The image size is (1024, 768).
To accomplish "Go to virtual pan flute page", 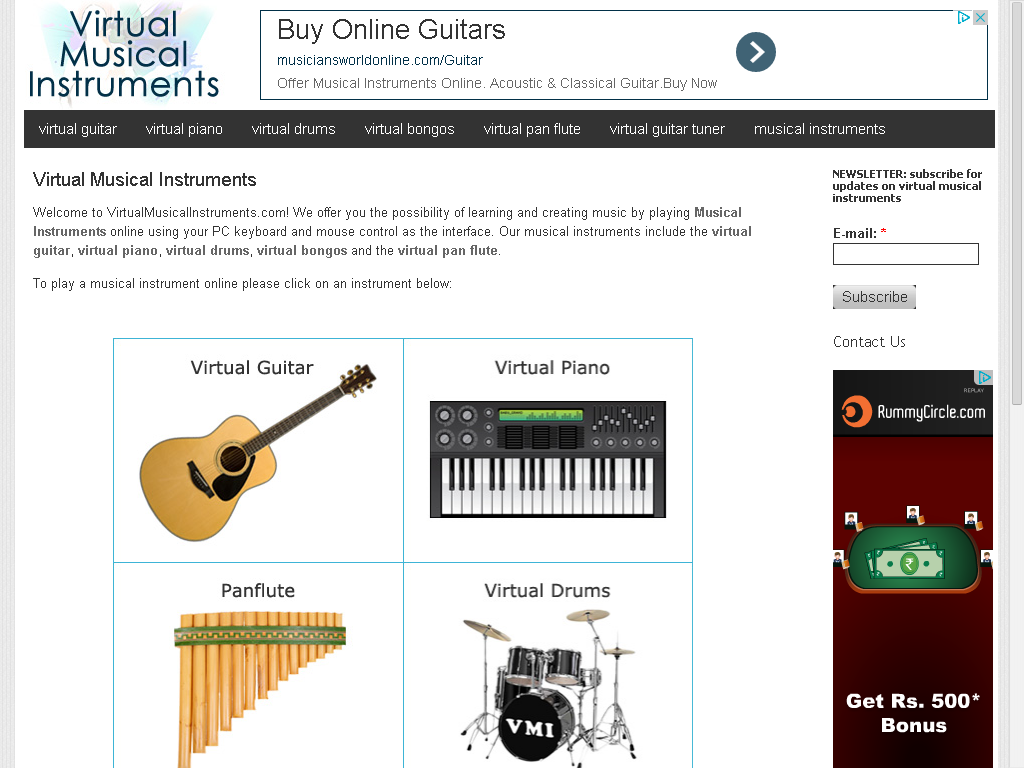I will (532, 129).
